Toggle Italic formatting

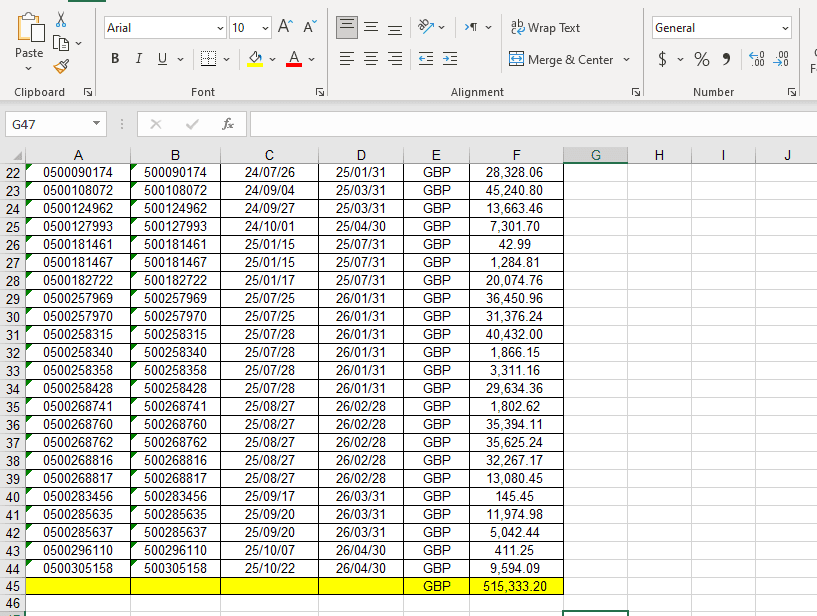139,59
